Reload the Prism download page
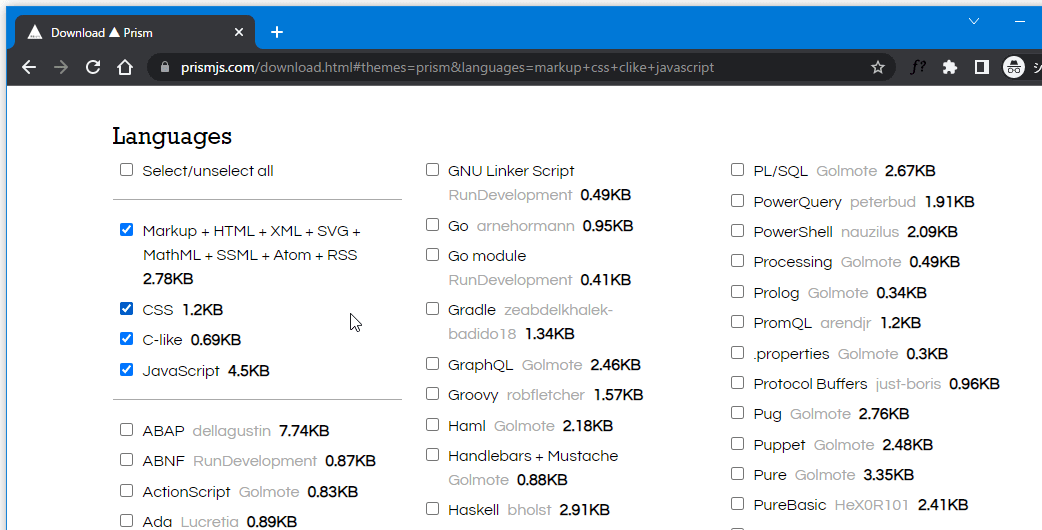Viewport: 1042px width, 530px height. (93, 67)
